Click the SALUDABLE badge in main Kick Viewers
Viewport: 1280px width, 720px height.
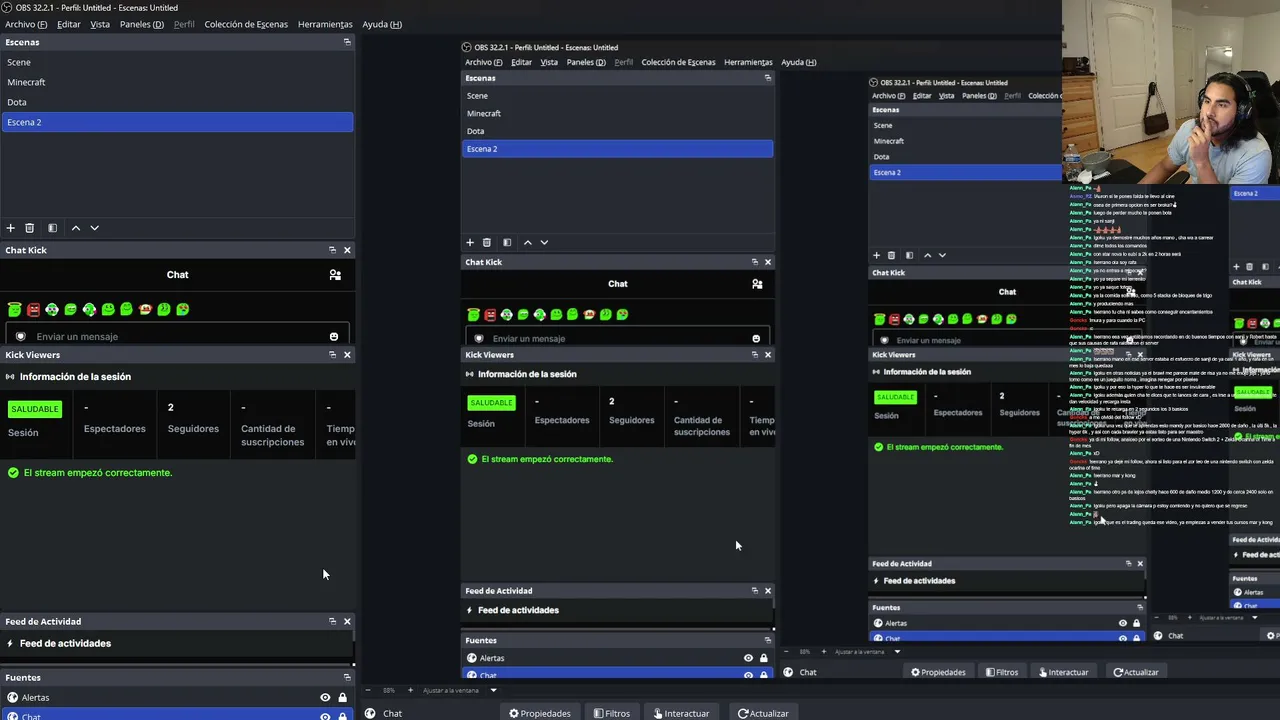pyautogui.click(x=35, y=409)
